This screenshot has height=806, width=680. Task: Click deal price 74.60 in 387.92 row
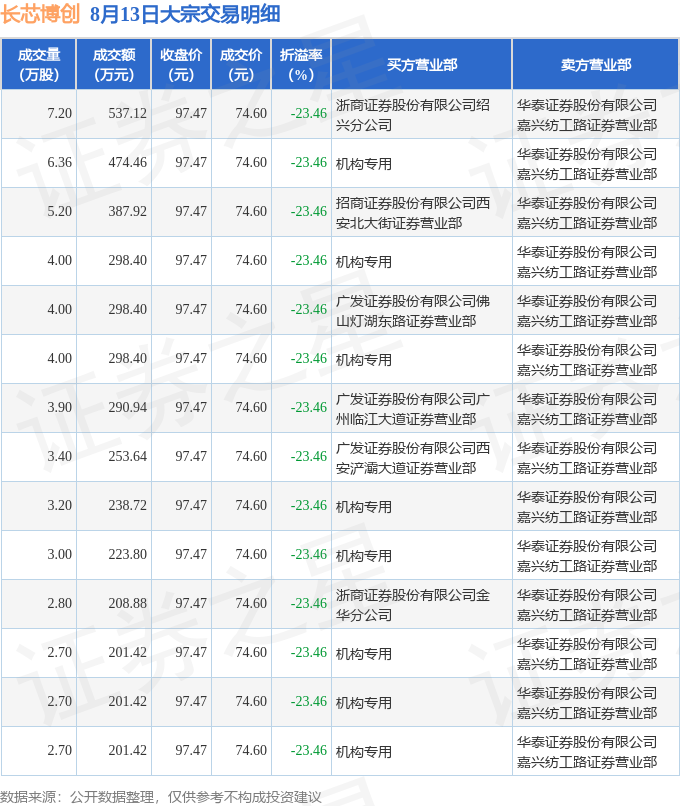251,211
